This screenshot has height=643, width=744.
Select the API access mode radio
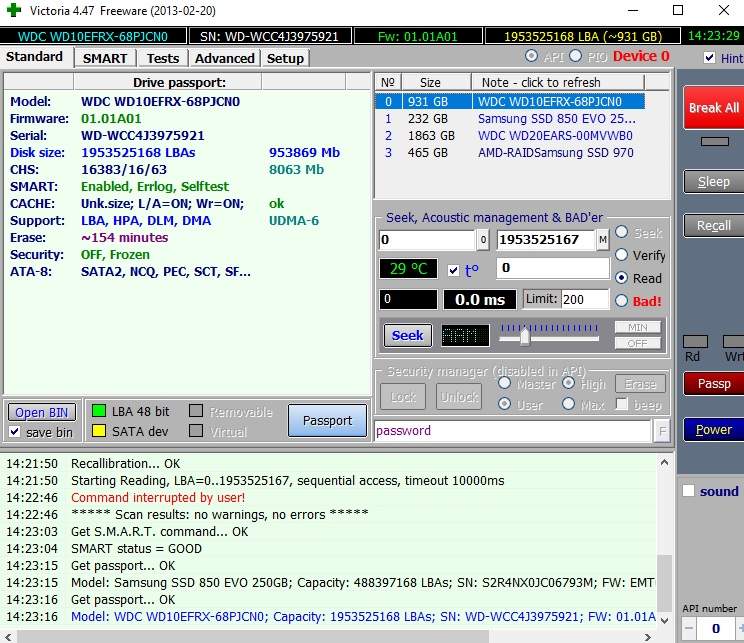click(531, 56)
